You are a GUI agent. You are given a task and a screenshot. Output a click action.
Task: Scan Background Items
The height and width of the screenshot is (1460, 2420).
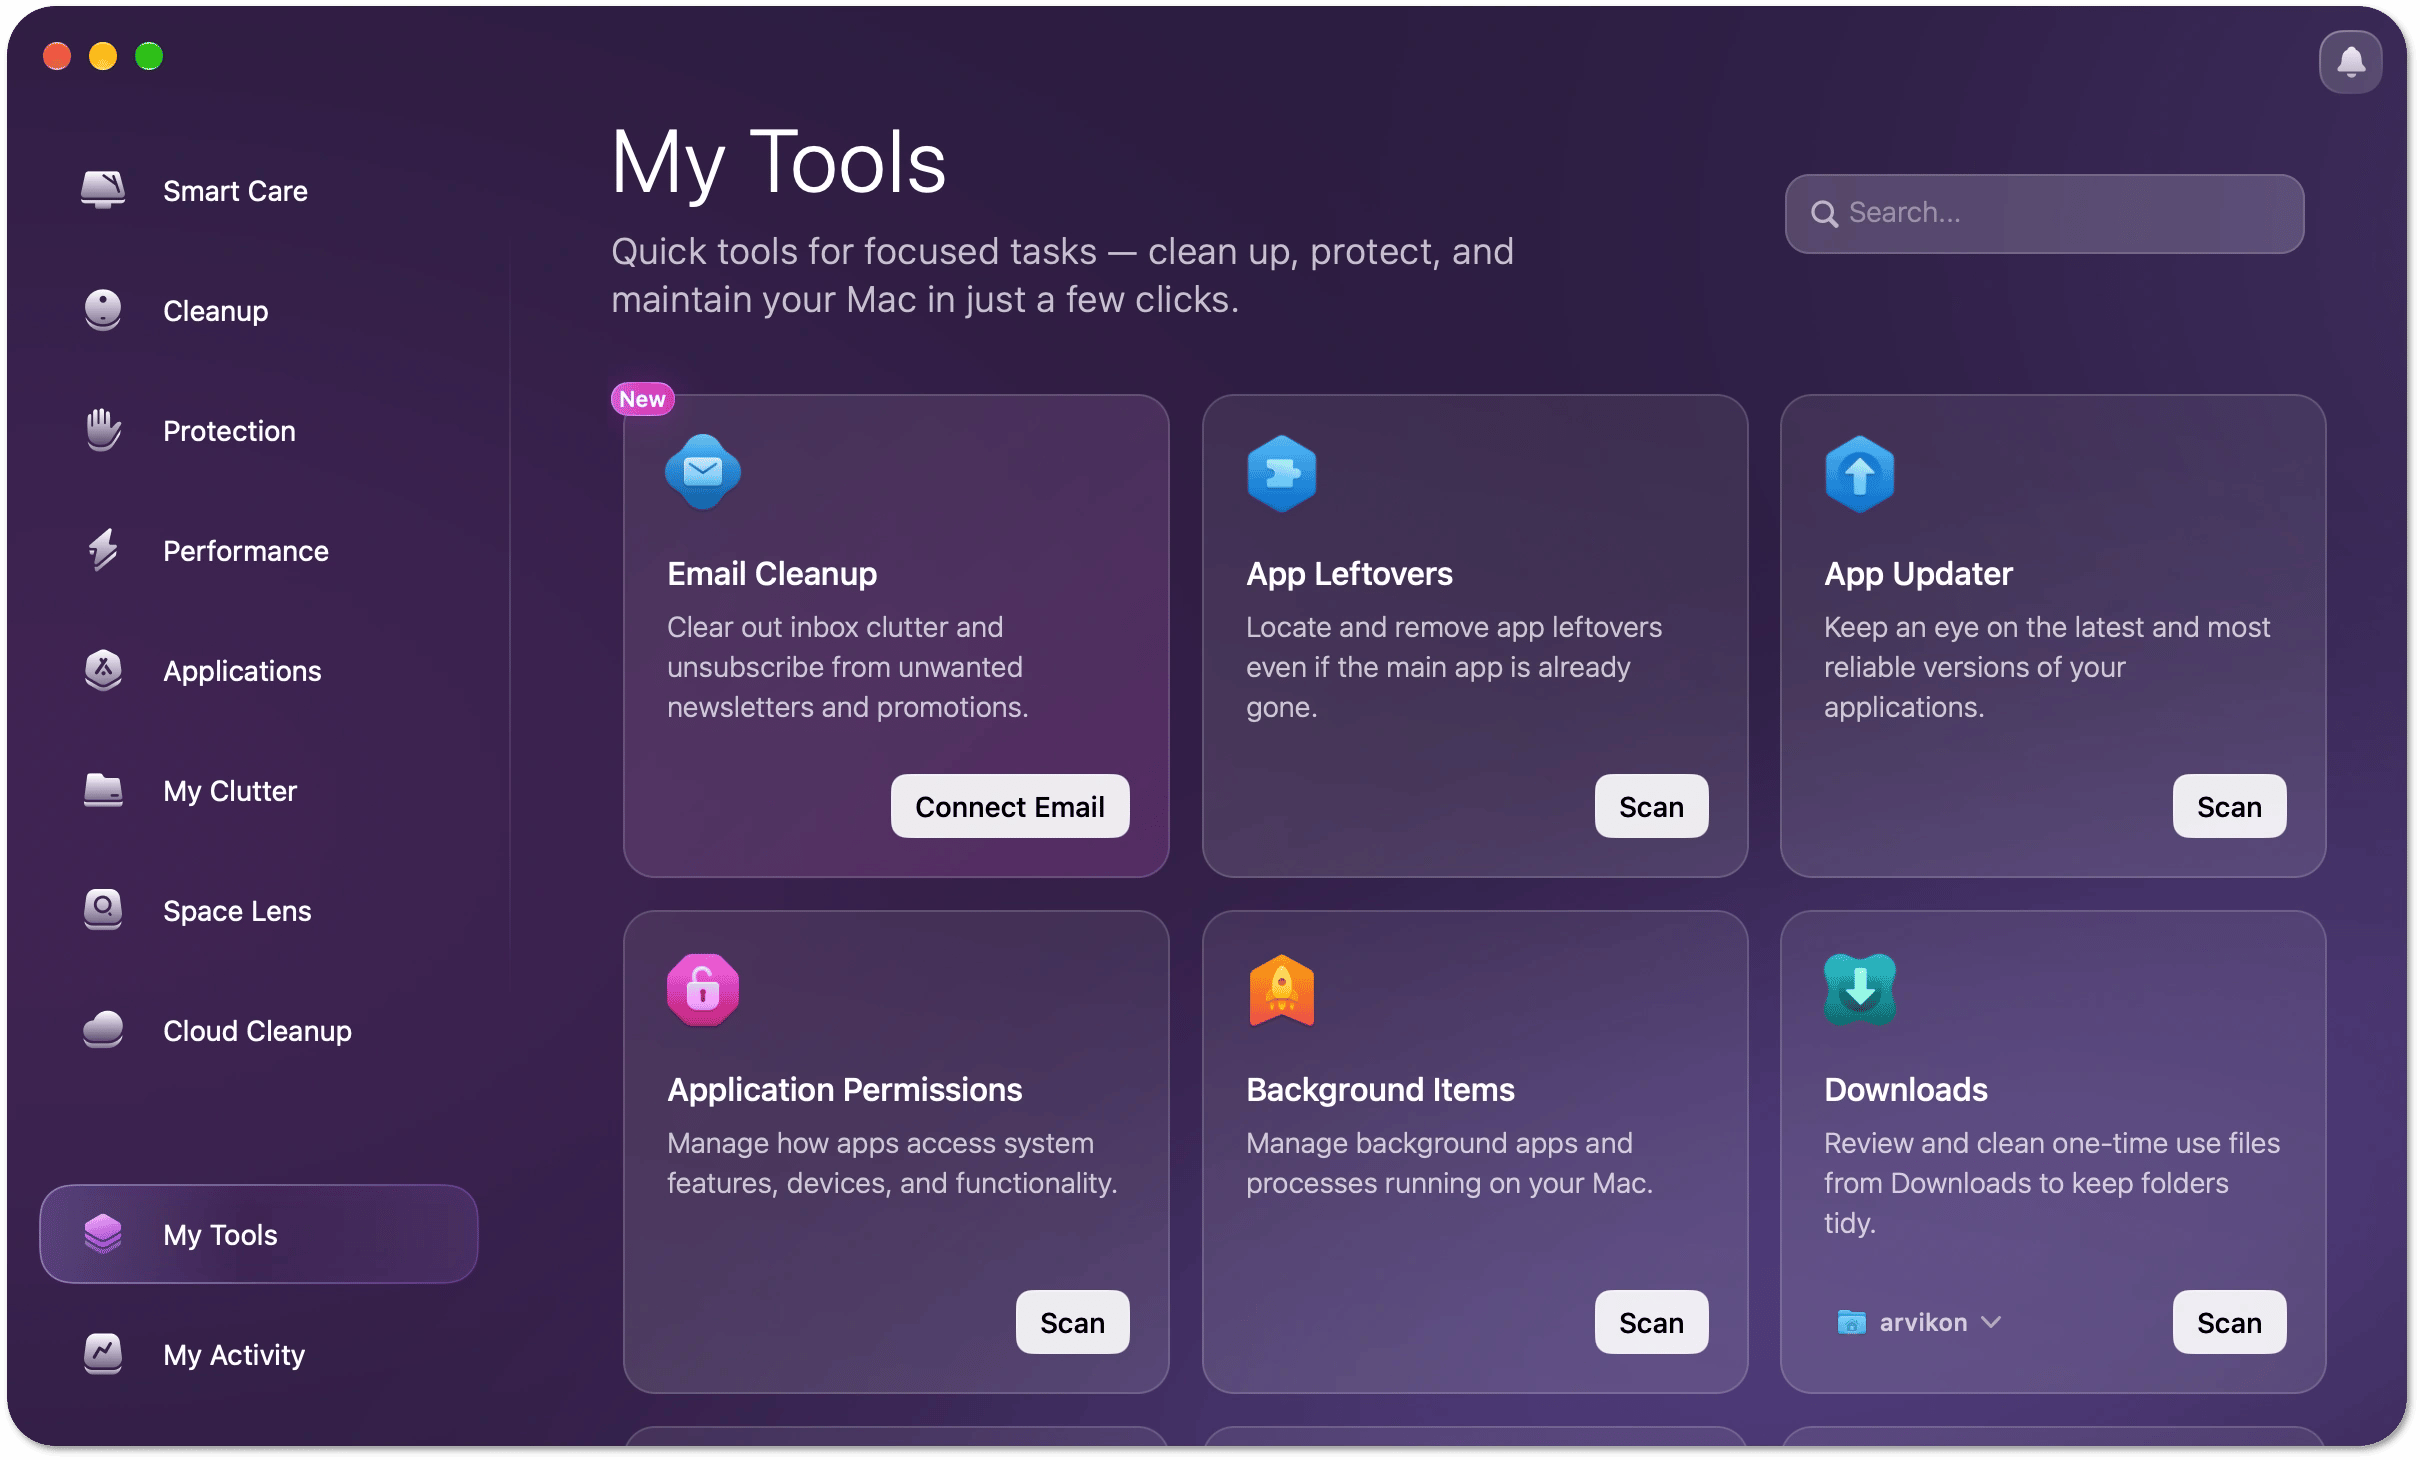(x=1651, y=1322)
